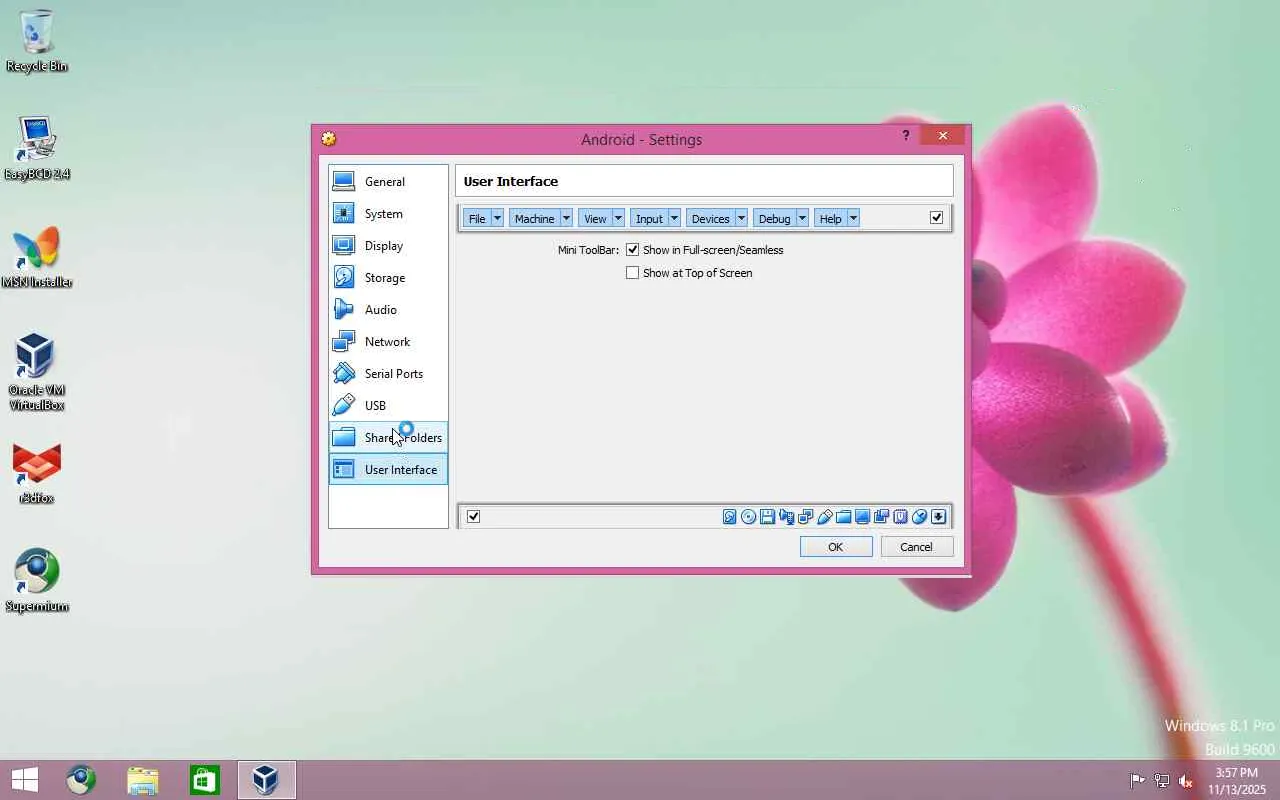
Task: Open the Audio settings page
Action: pyautogui.click(x=388, y=310)
